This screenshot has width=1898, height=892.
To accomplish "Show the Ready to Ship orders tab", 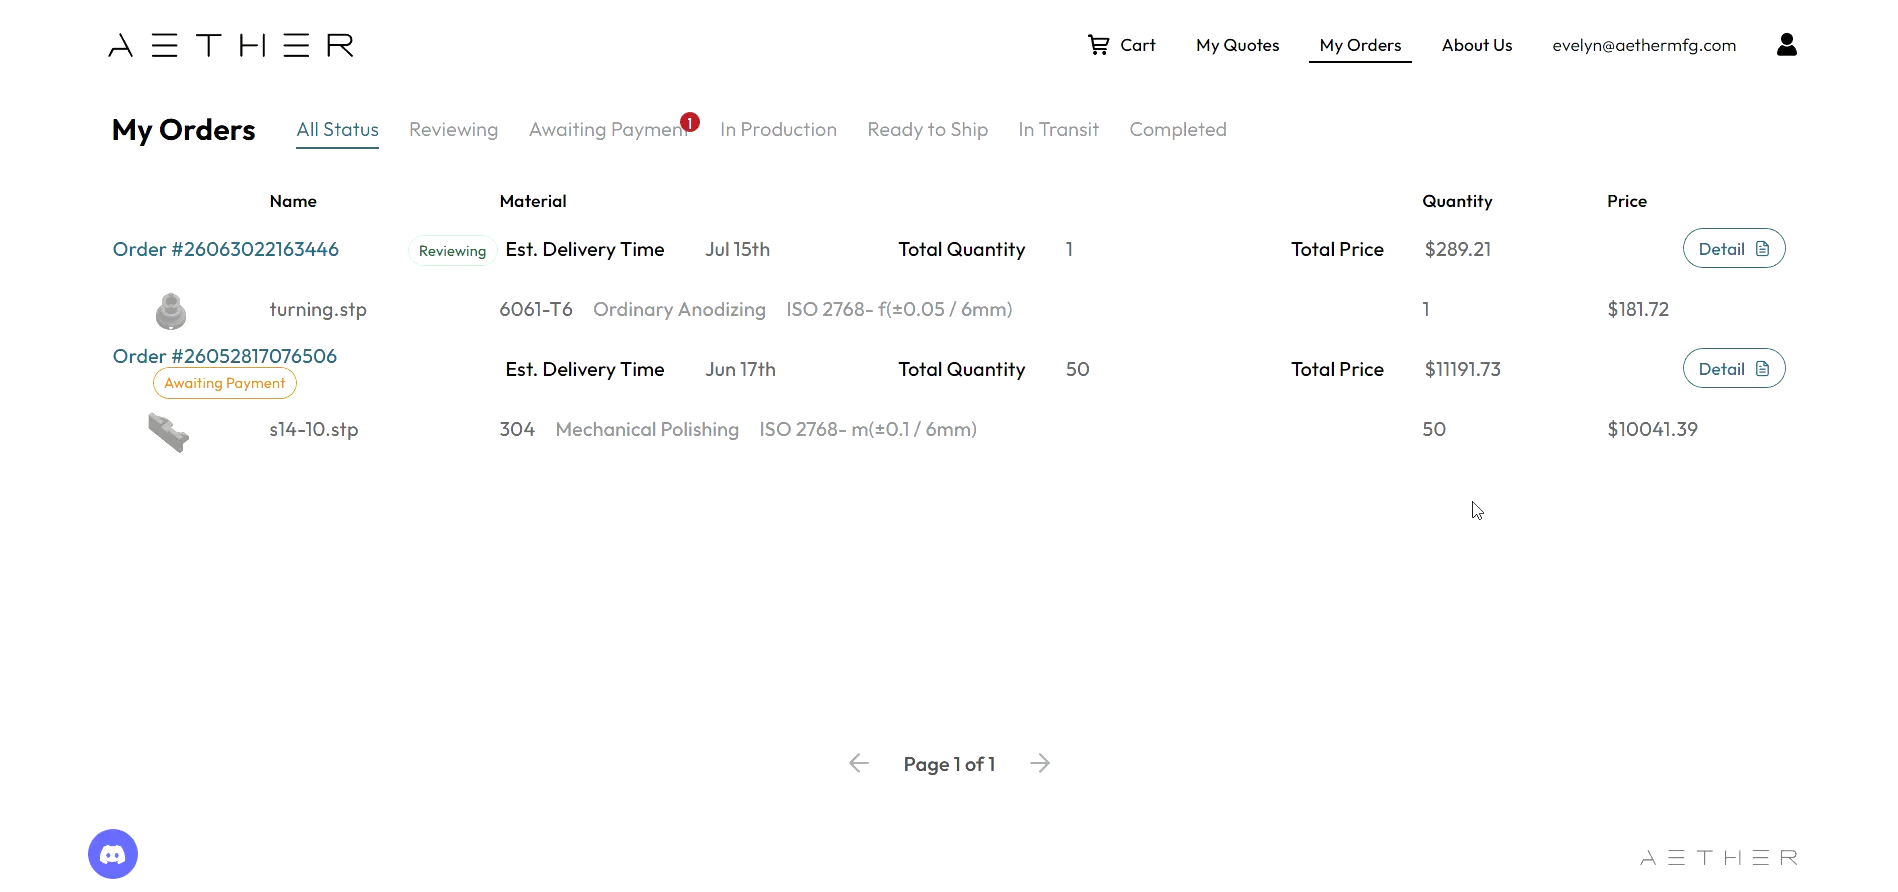I will click(927, 129).
